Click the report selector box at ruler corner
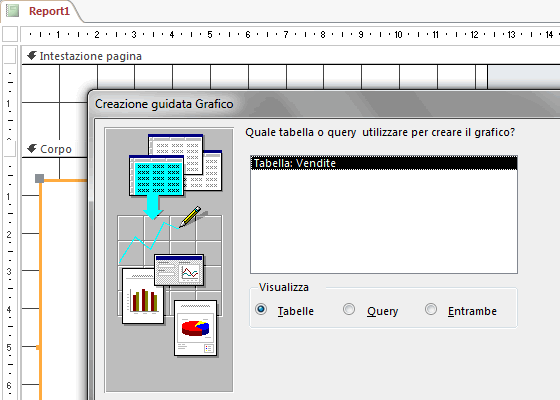This screenshot has height=400, width=560. click(x=10, y=35)
